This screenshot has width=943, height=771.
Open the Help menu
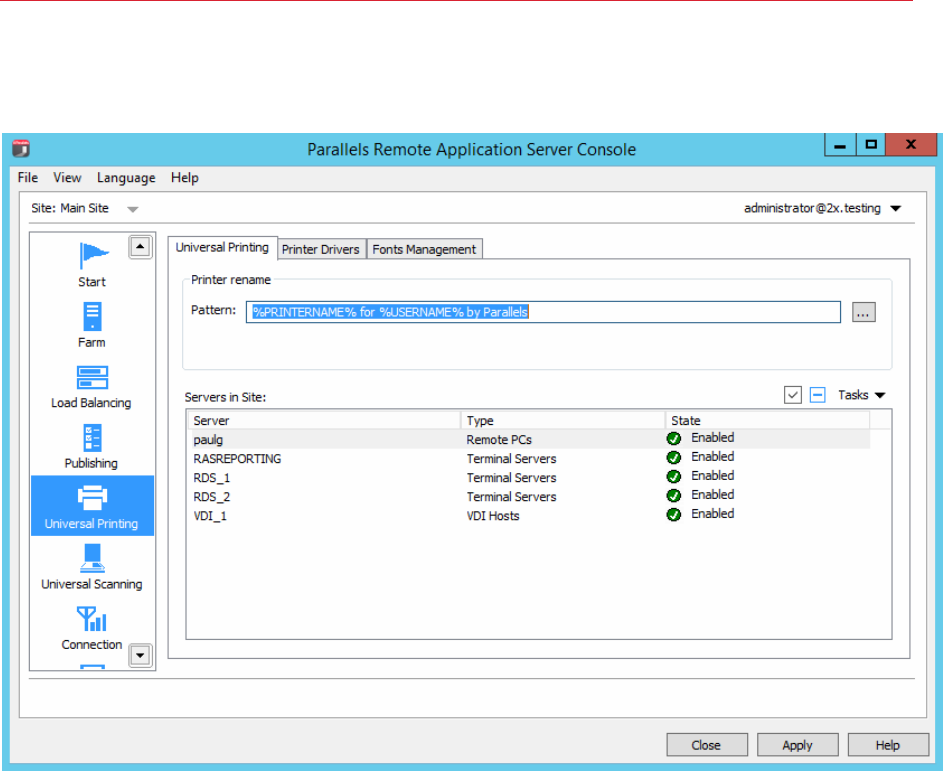[185, 178]
